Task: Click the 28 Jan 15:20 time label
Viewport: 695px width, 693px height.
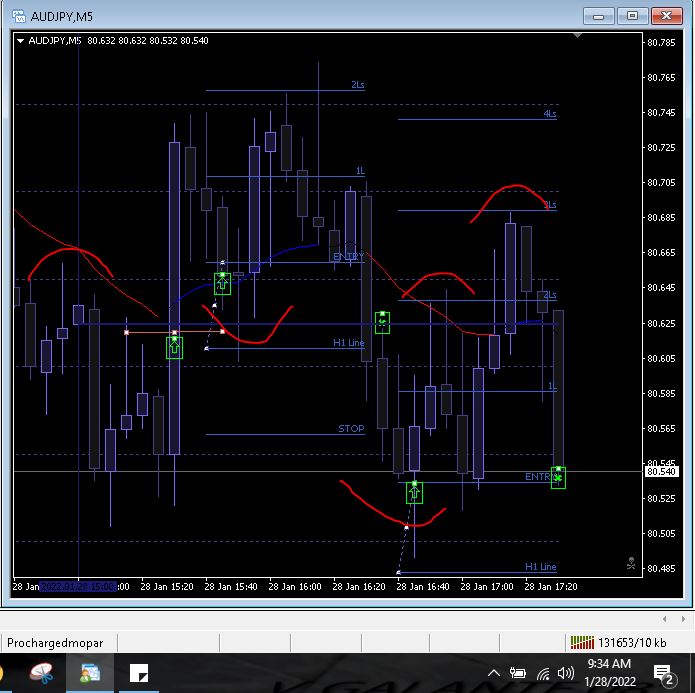Action: click(x=167, y=587)
